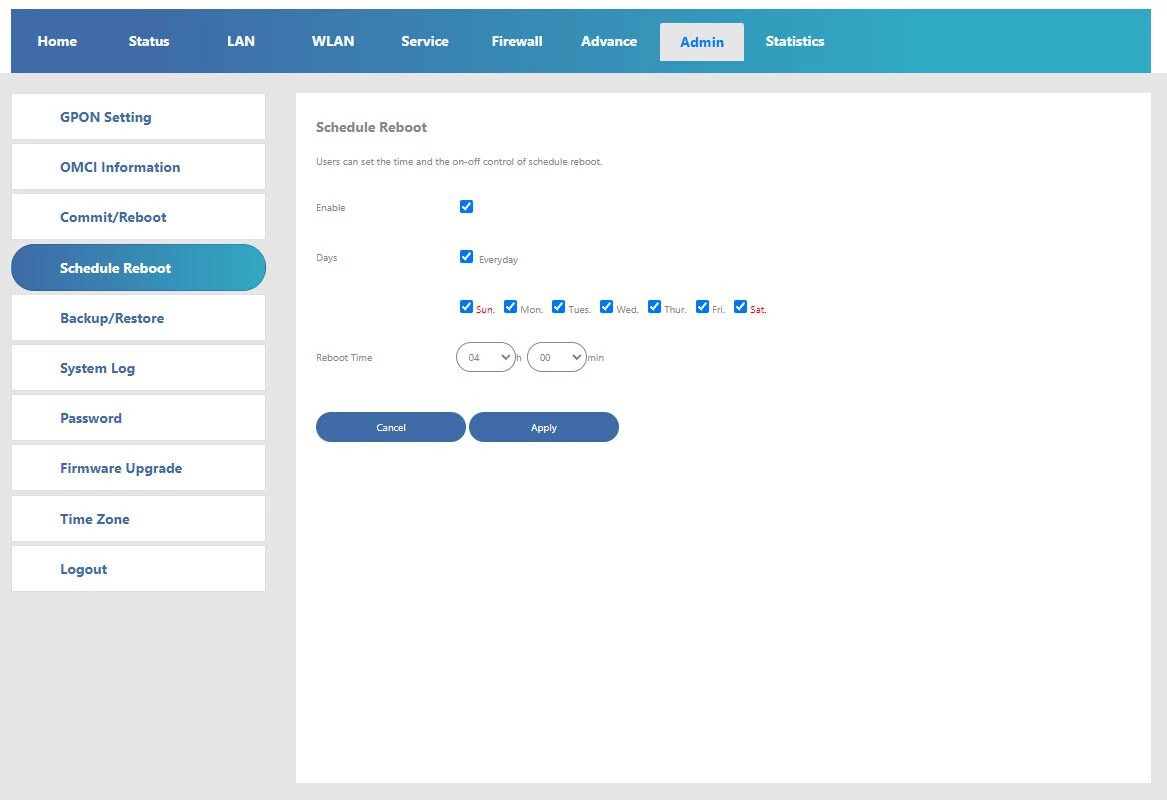
Task: Uncheck the Enable schedule reboot checkbox
Action: (466, 207)
